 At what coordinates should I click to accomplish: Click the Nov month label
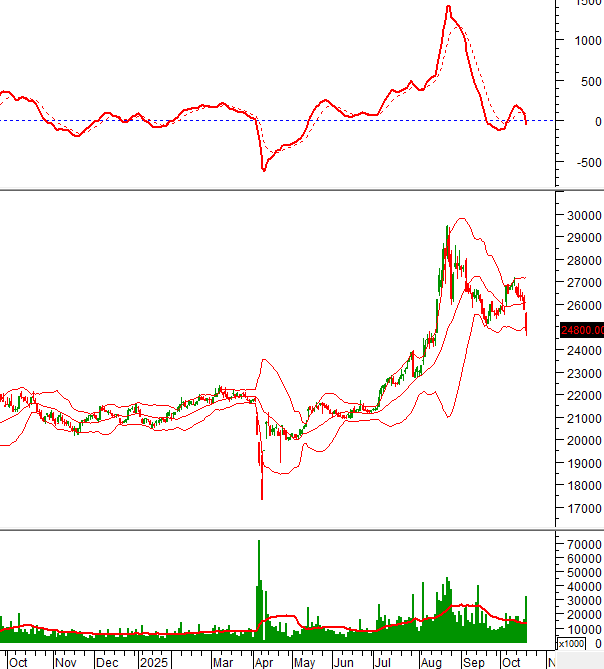66,662
